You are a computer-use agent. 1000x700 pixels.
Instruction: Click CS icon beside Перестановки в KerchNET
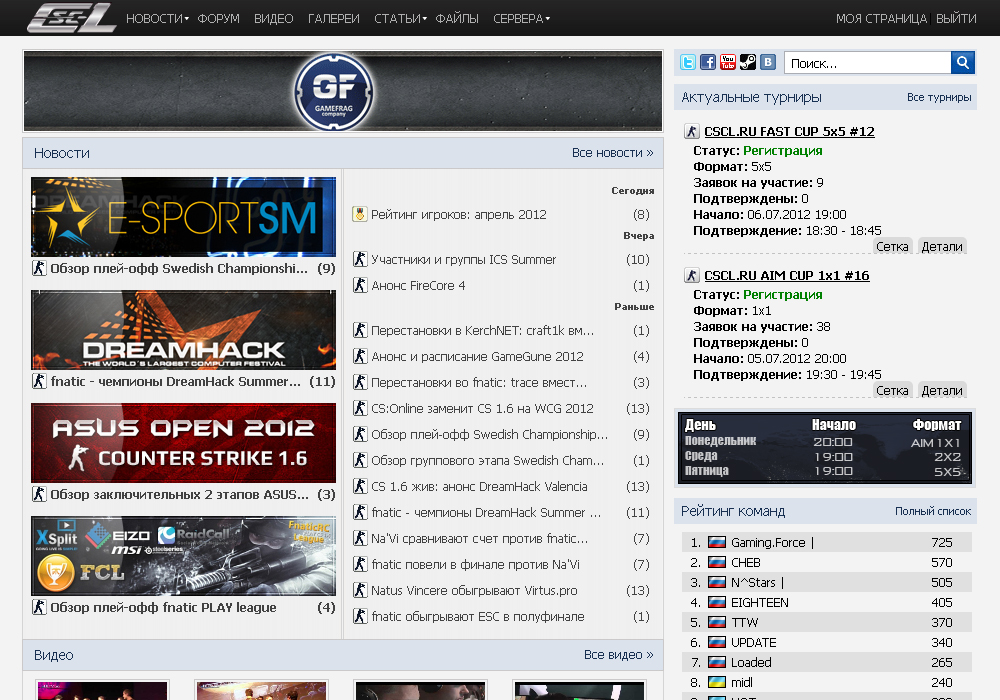(360, 330)
